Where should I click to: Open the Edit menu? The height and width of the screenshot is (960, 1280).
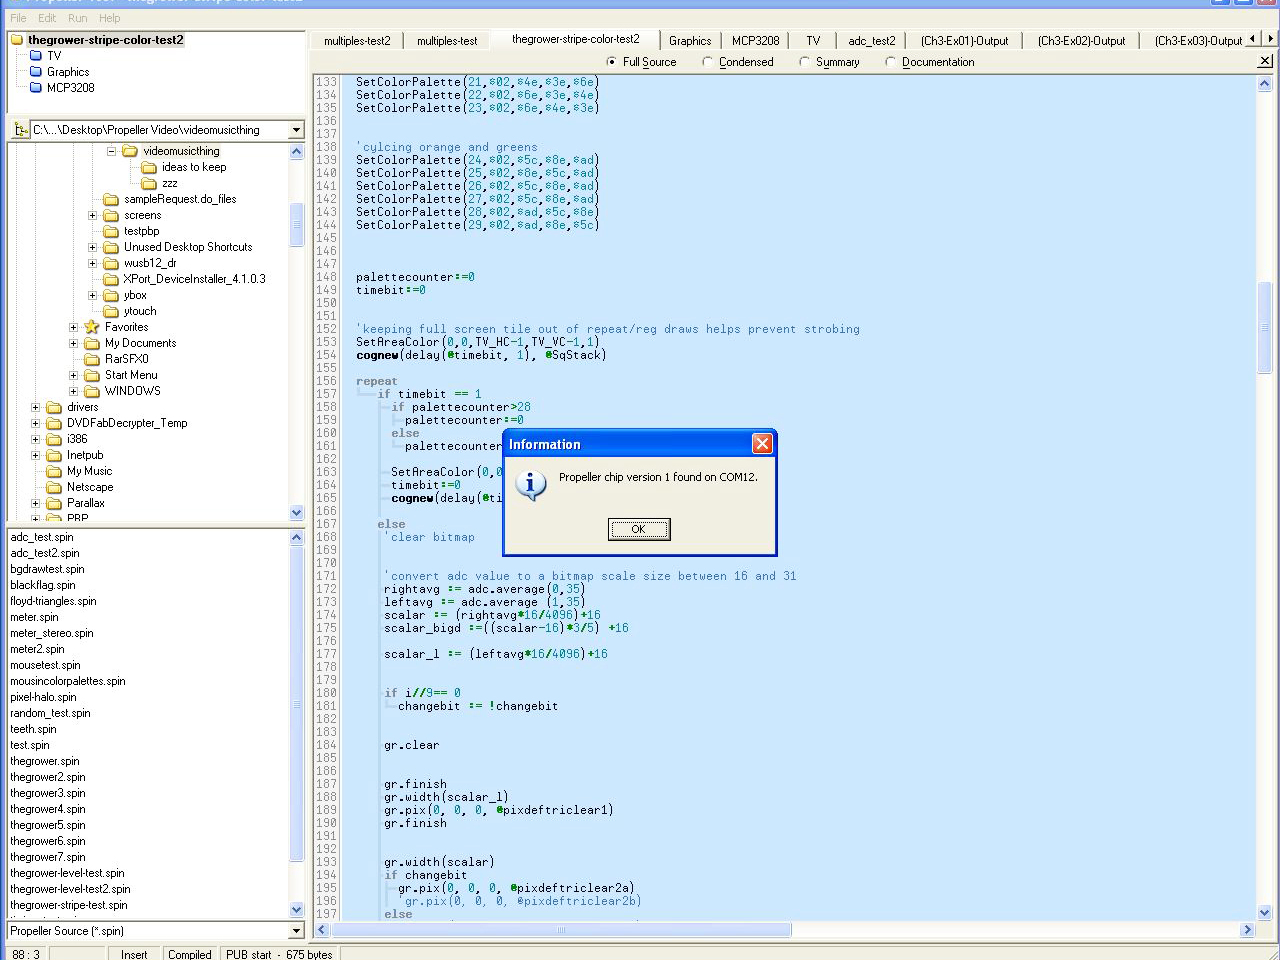coord(47,18)
